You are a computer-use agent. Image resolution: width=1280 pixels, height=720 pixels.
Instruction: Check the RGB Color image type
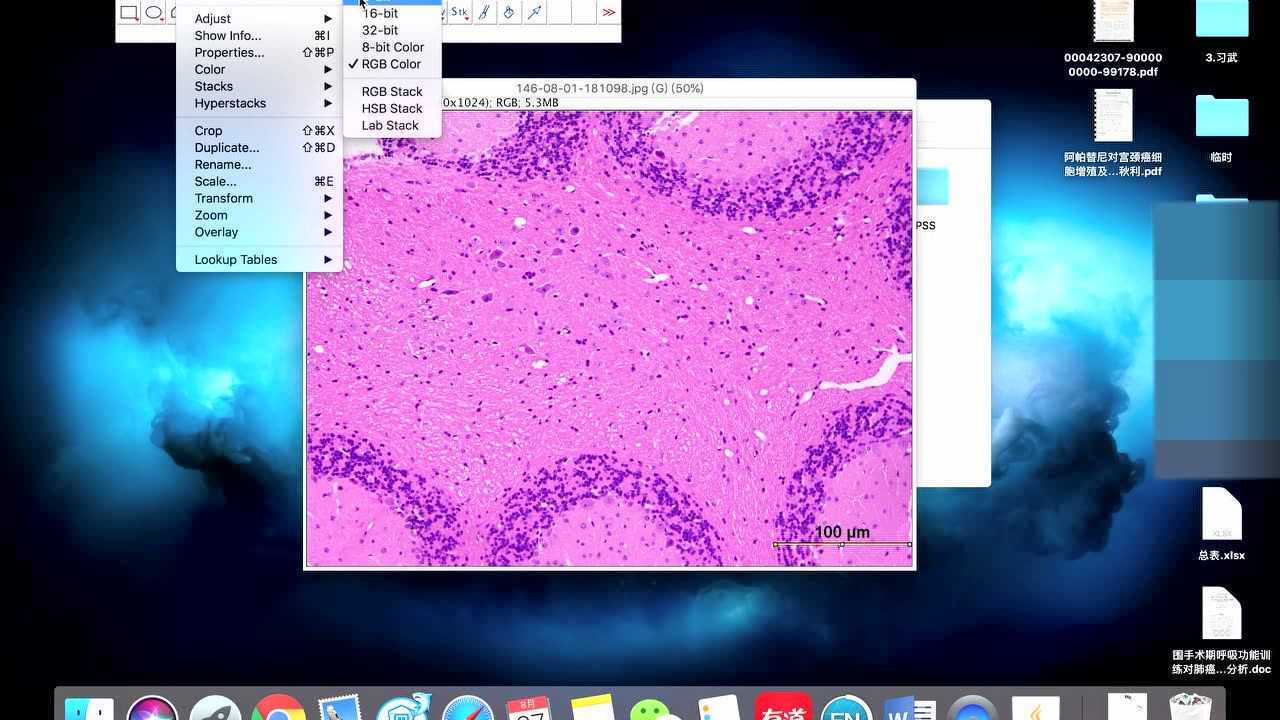(391, 64)
